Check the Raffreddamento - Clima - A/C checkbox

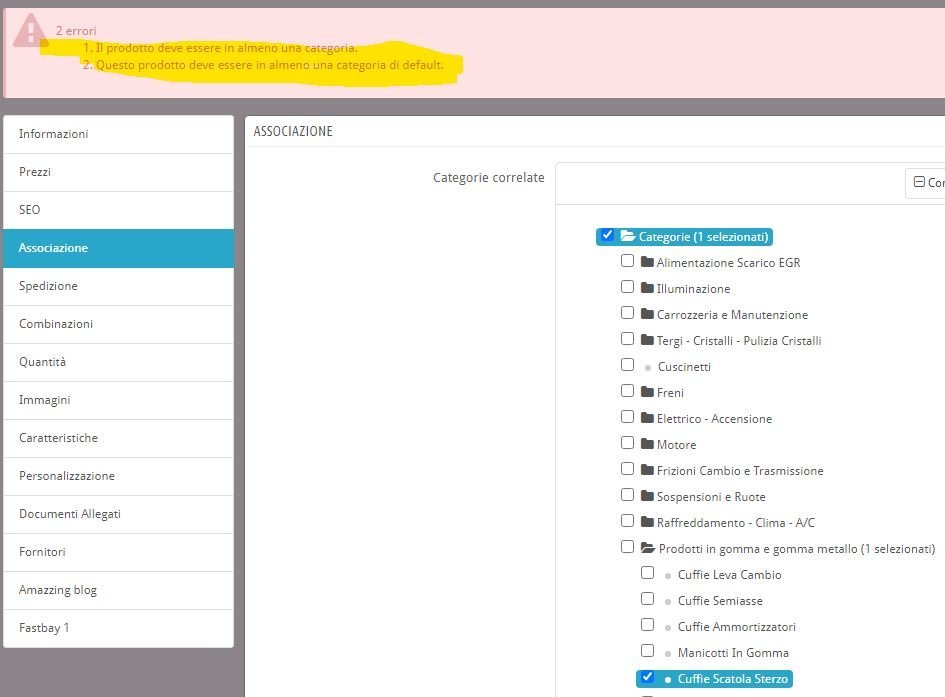click(x=627, y=520)
